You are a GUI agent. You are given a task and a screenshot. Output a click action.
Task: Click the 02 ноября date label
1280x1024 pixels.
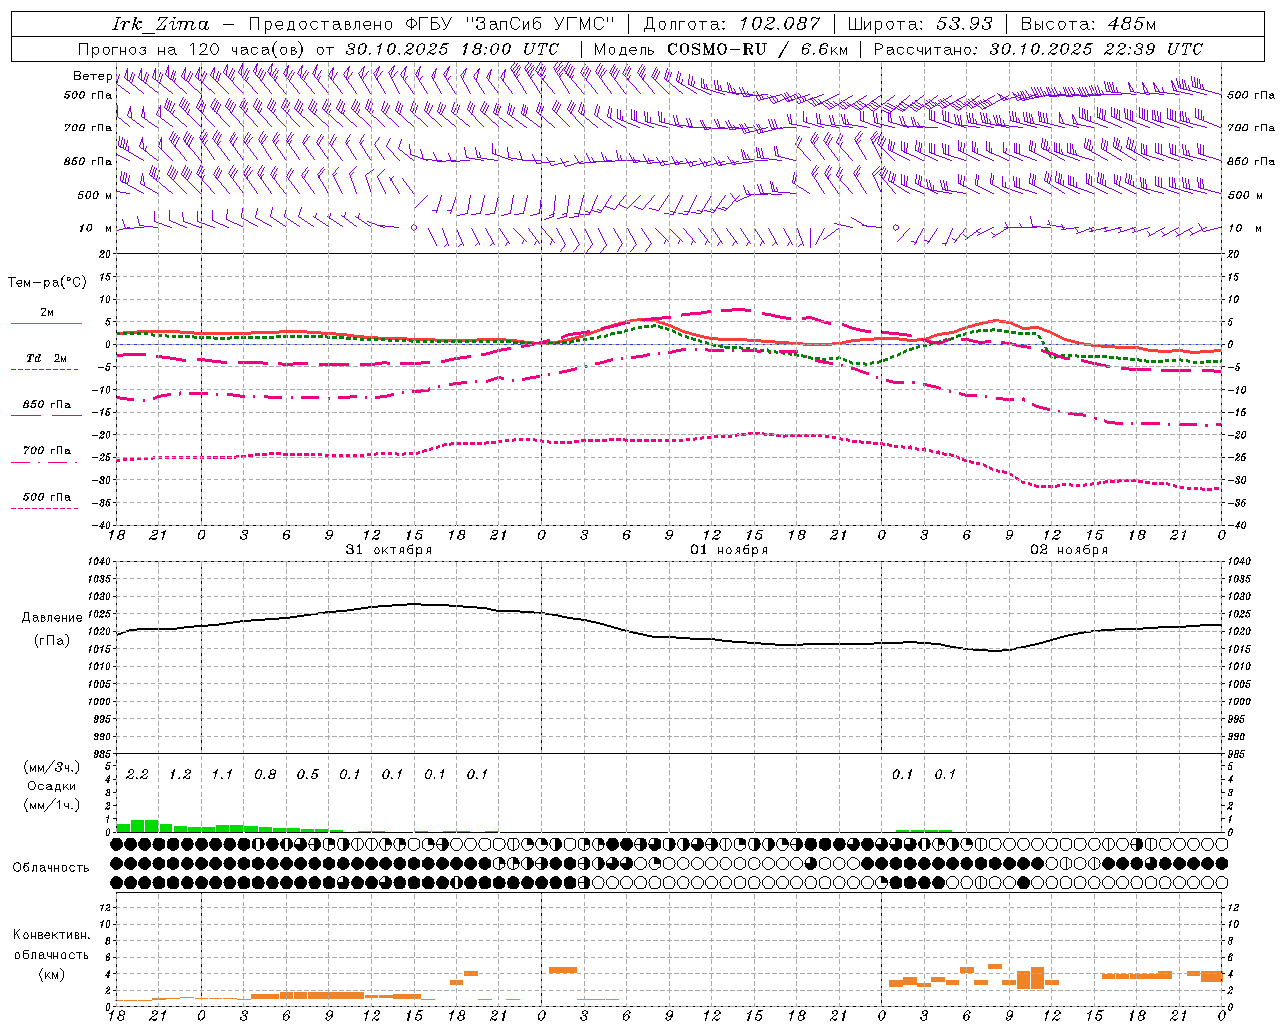tap(1069, 550)
